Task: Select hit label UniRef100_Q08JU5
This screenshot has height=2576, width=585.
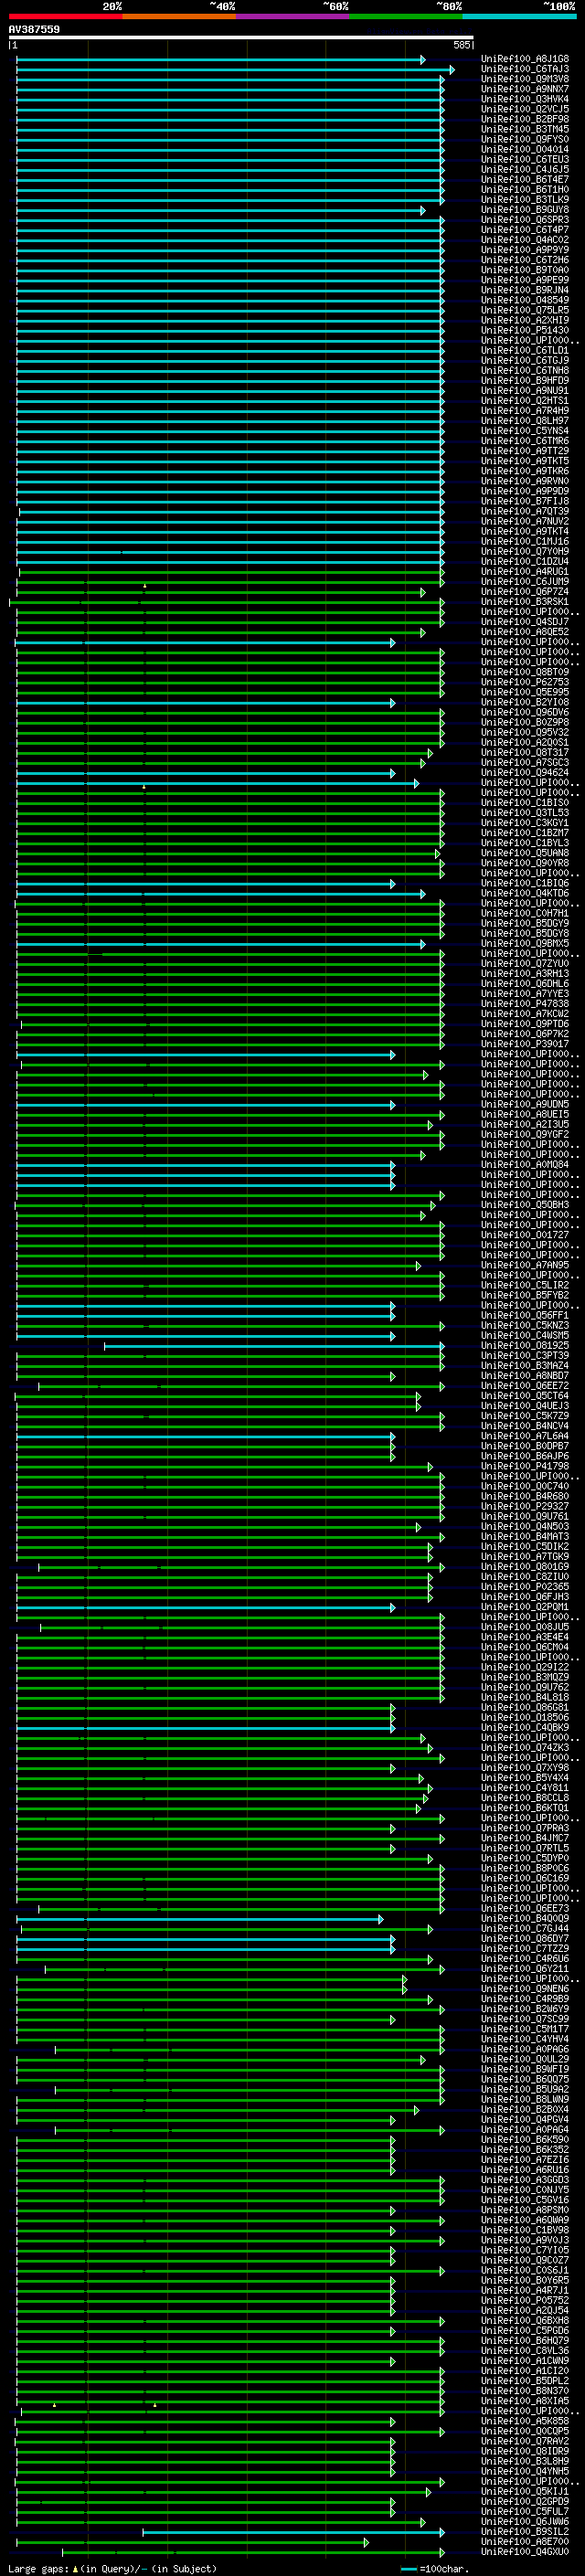Action: coord(525,1628)
